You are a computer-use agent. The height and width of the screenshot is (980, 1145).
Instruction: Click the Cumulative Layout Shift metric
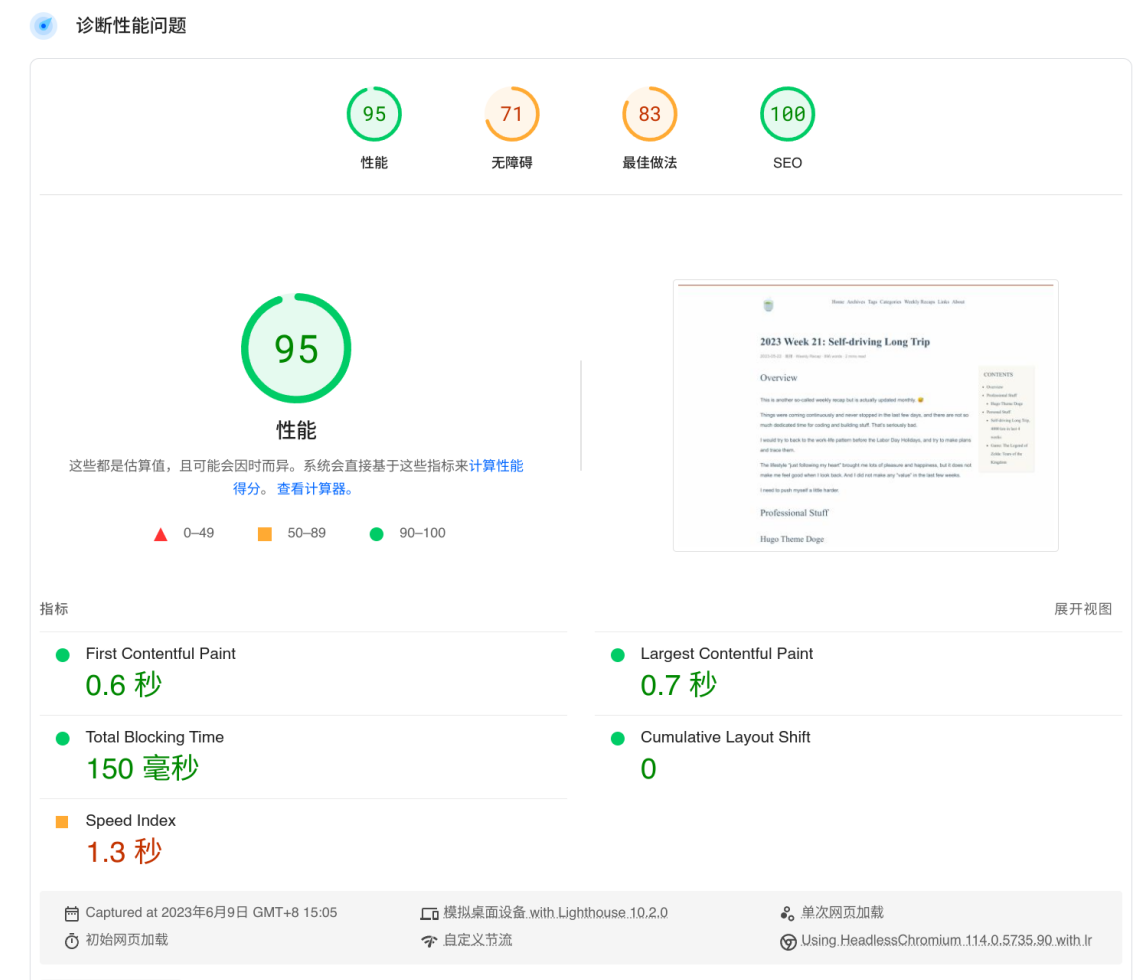pos(725,737)
